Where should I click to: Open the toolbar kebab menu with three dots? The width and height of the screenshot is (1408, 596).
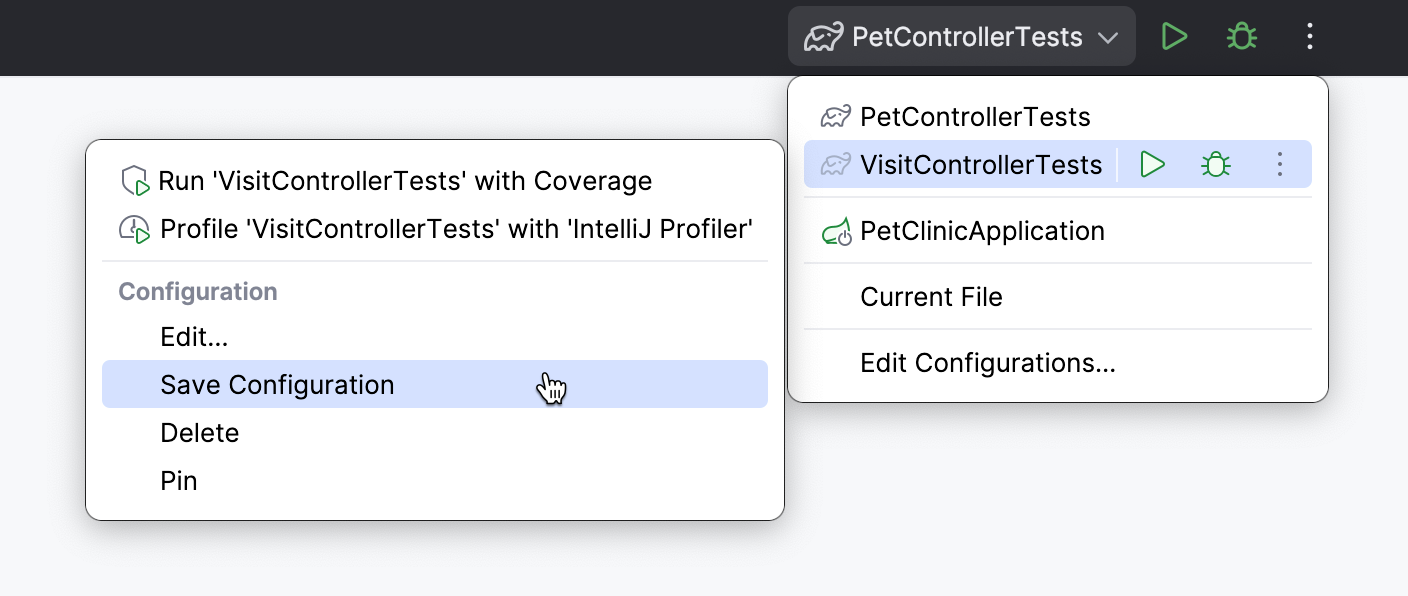click(x=1308, y=36)
